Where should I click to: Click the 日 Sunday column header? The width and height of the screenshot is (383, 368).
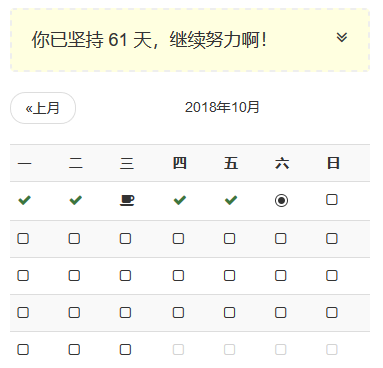coord(333,163)
